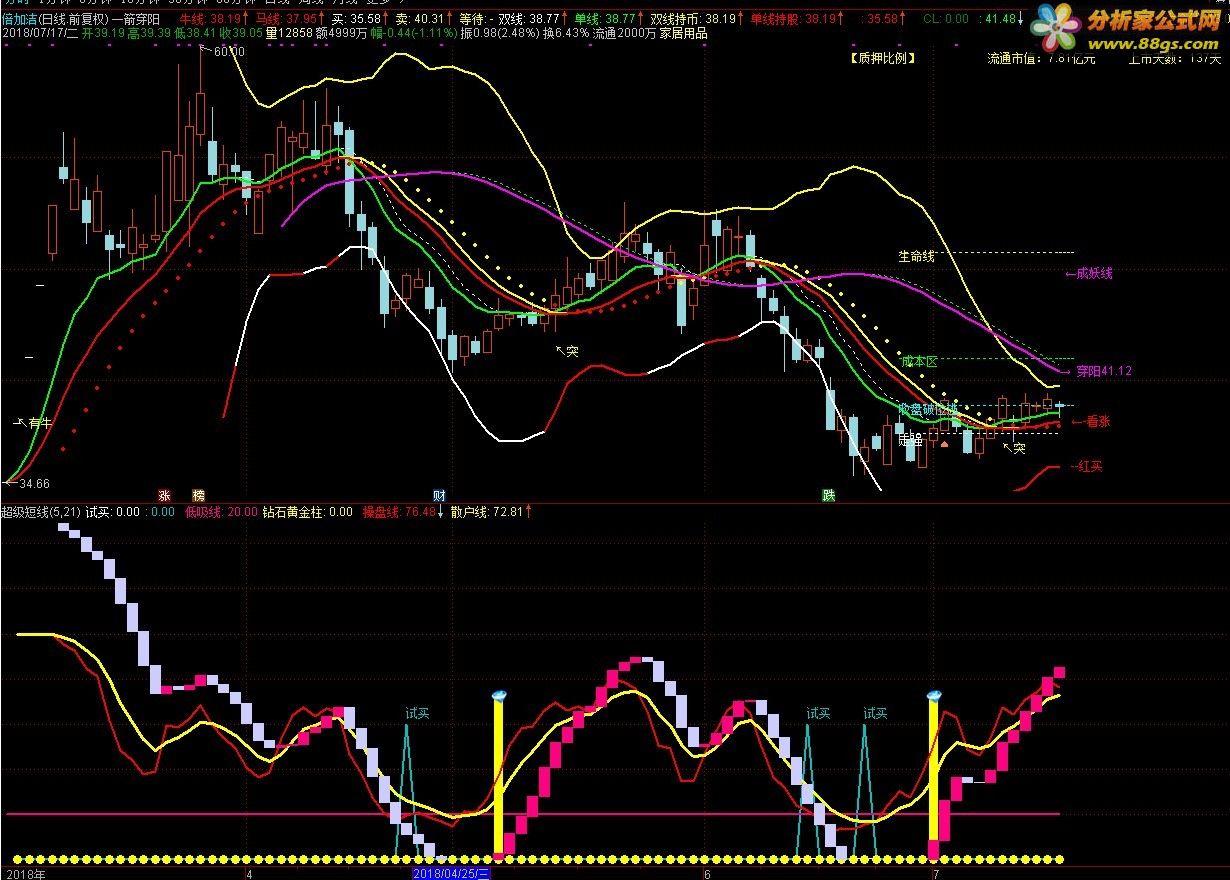Image resolution: width=1230 pixels, height=880 pixels.
Task: Click the 试买 signal label in April
Action: click(418, 713)
